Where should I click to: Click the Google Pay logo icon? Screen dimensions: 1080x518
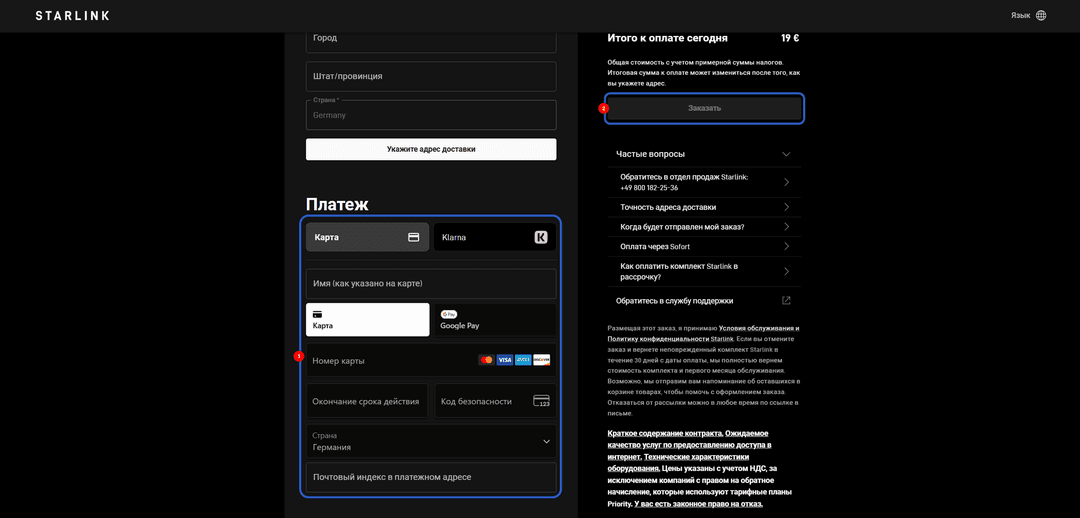pos(450,314)
